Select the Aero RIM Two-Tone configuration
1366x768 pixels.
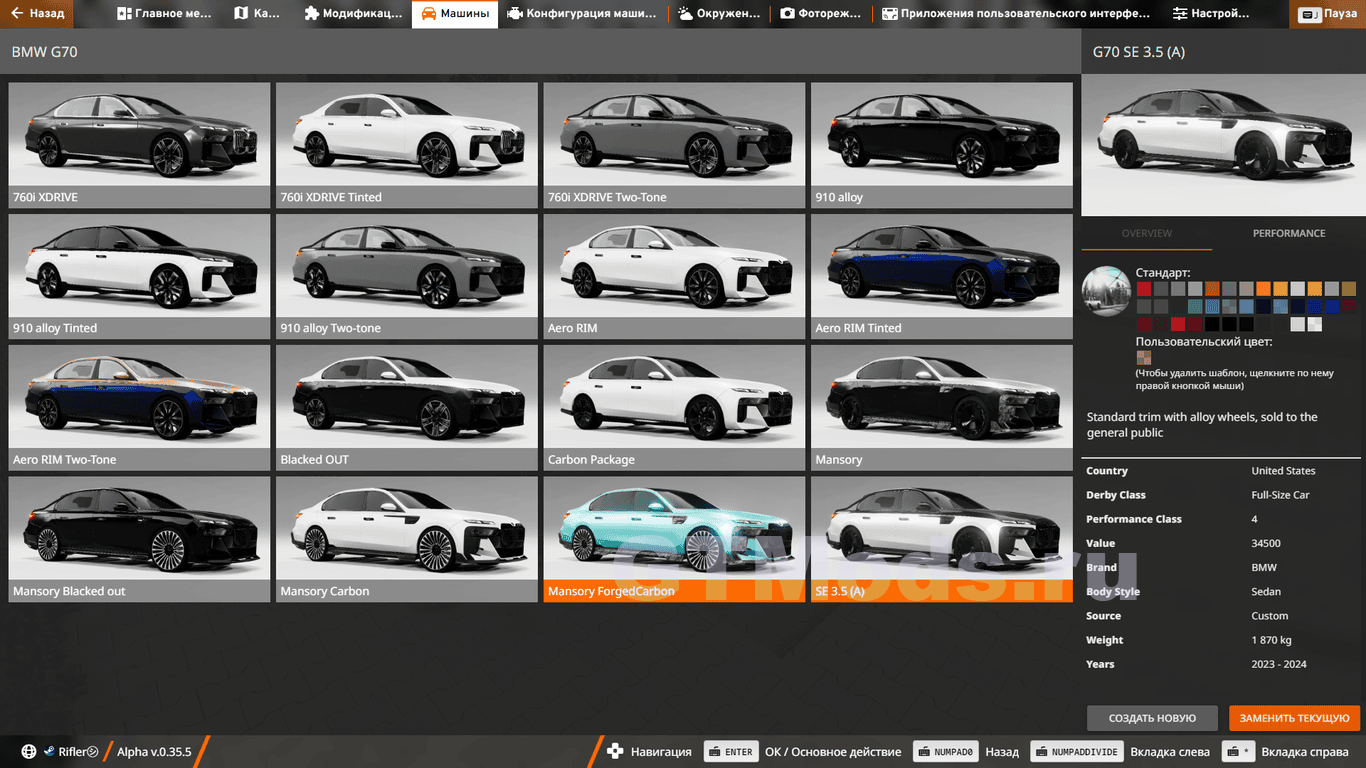point(139,407)
